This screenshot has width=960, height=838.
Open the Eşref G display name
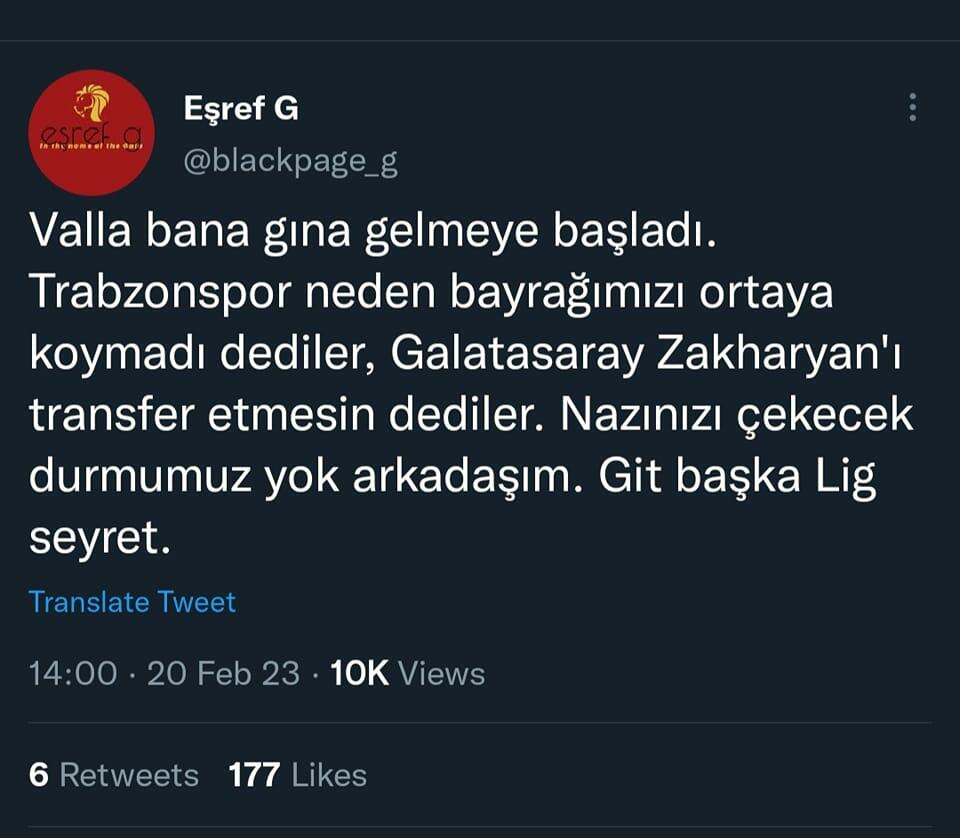[241, 109]
